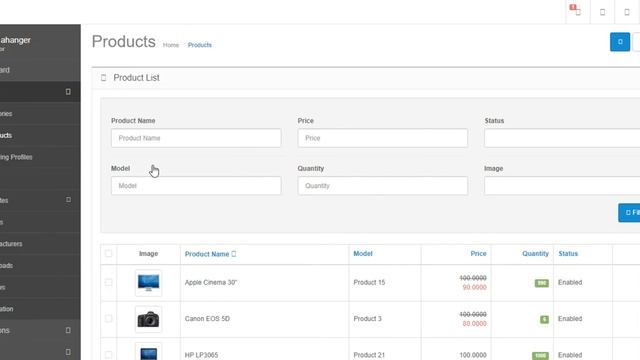Check the Apple Cinema 30" row checkbox
This screenshot has width=640, height=360.
coord(108,282)
